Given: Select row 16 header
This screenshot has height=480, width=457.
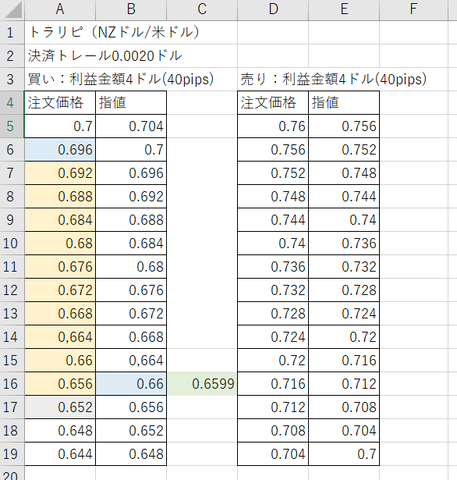Looking at the screenshot, I should 12,383.
